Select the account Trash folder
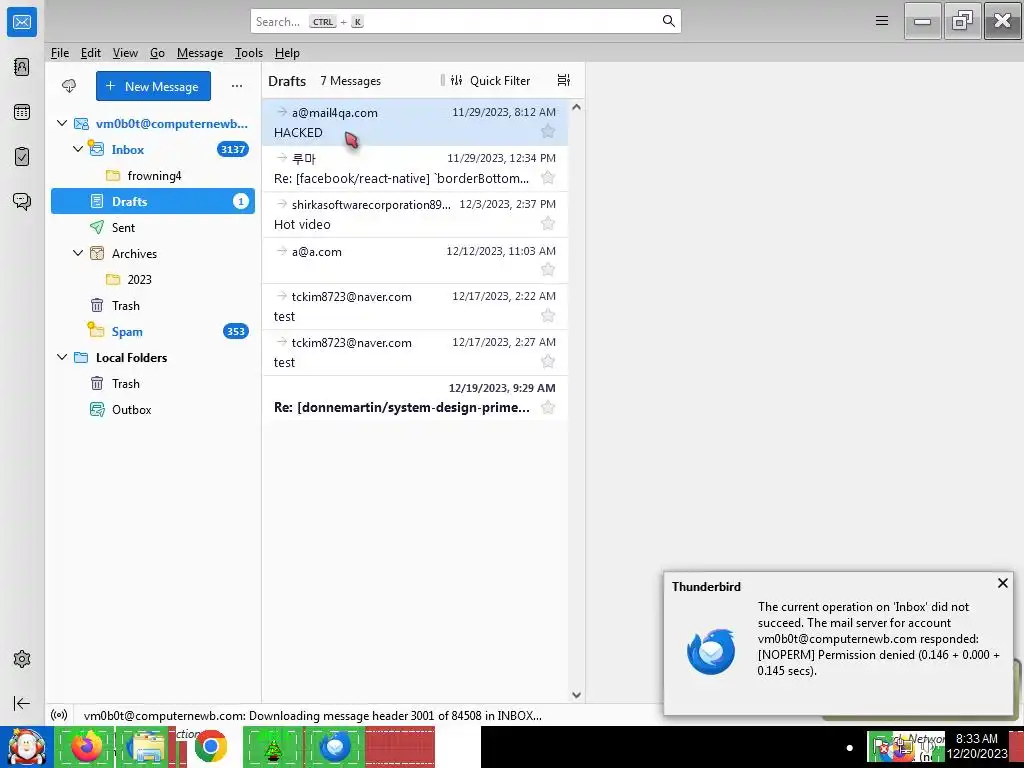The width and height of the screenshot is (1024, 768). [153, 306]
